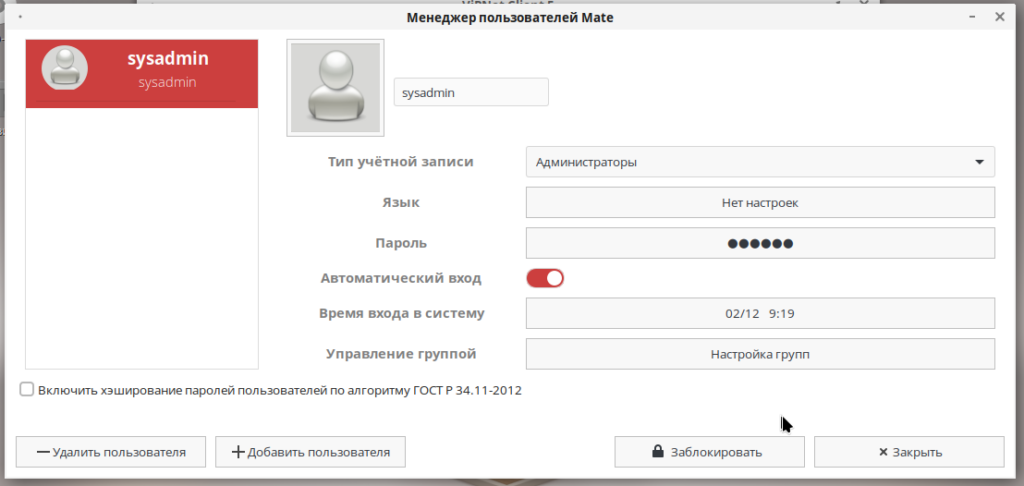Open language setting Нет настроек

(760, 202)
